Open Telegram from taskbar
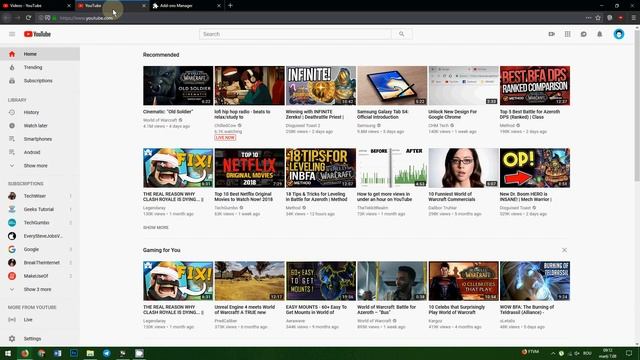This screenshot has height=360, width=640. 107,353
